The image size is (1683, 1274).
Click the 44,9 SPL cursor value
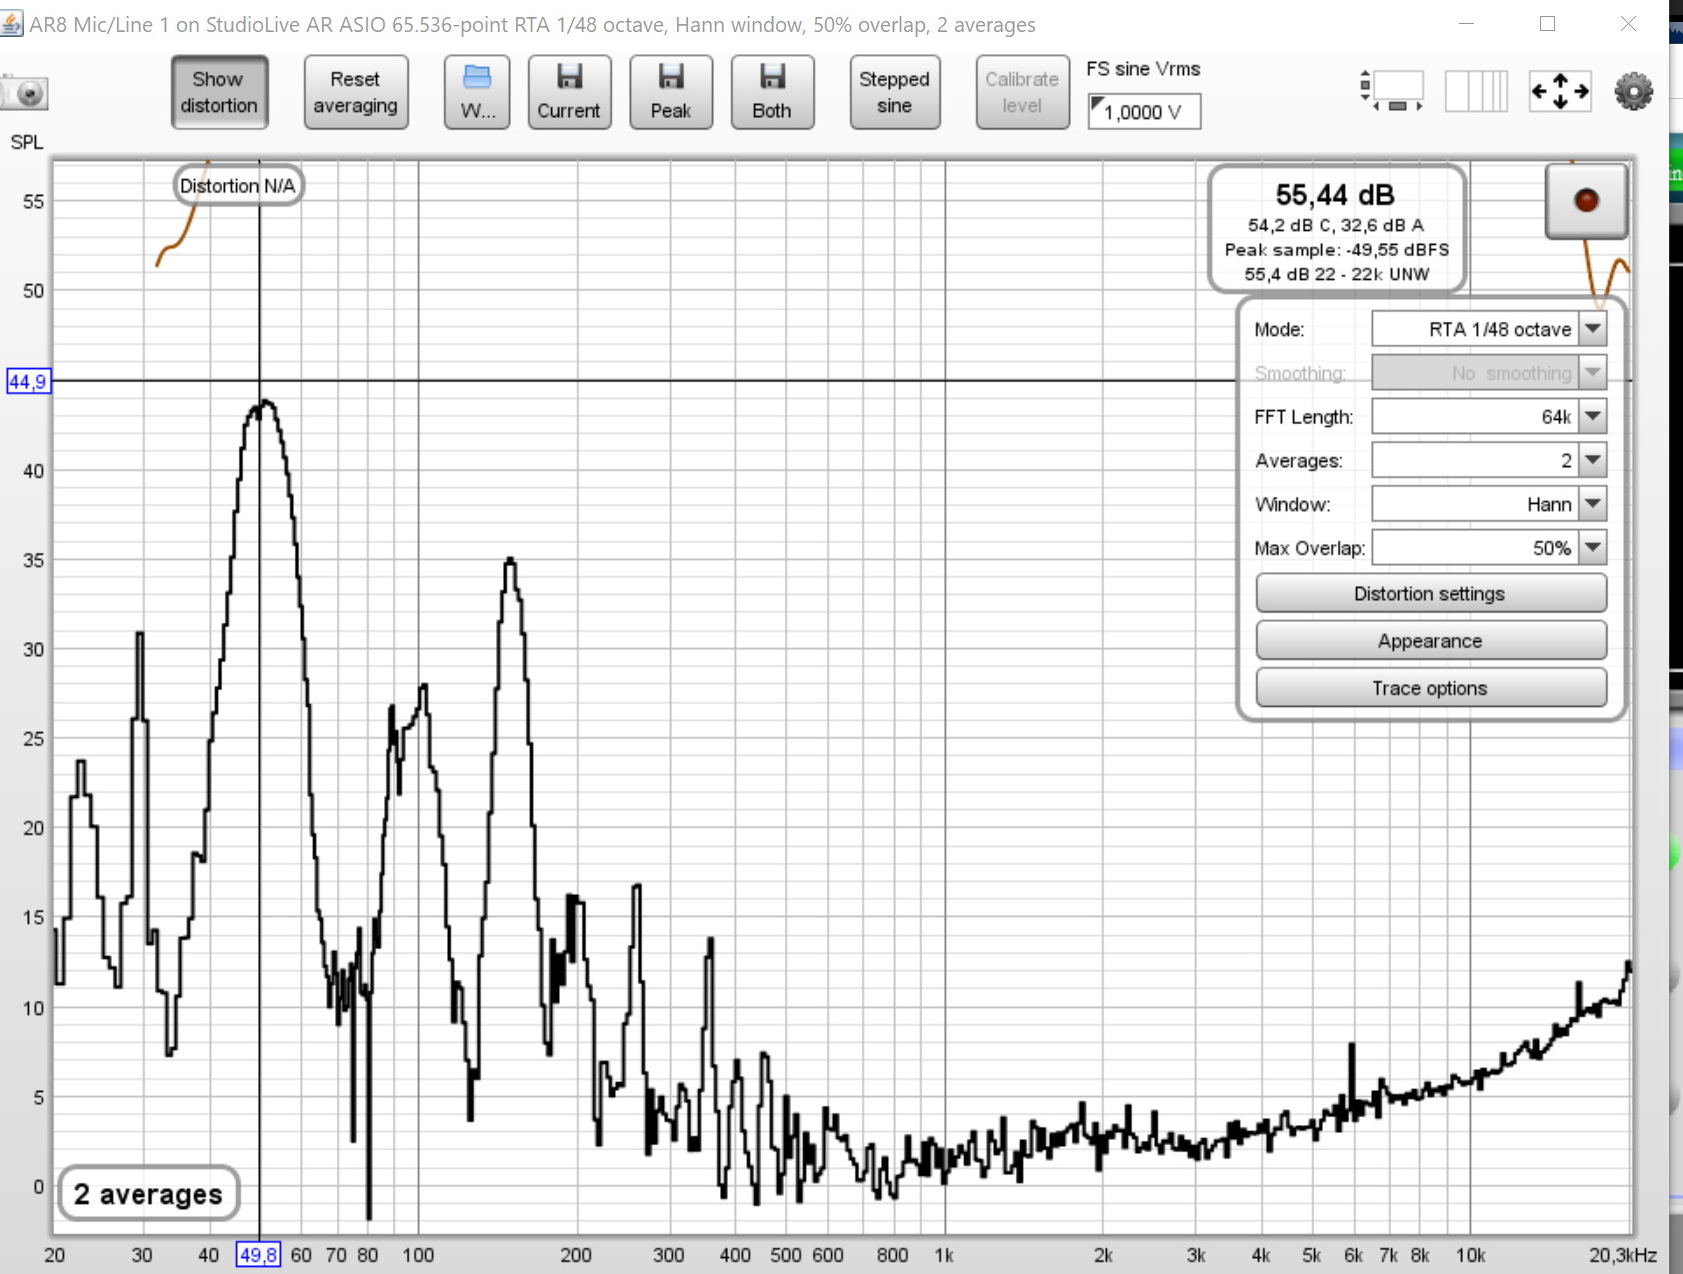point(28,381)
